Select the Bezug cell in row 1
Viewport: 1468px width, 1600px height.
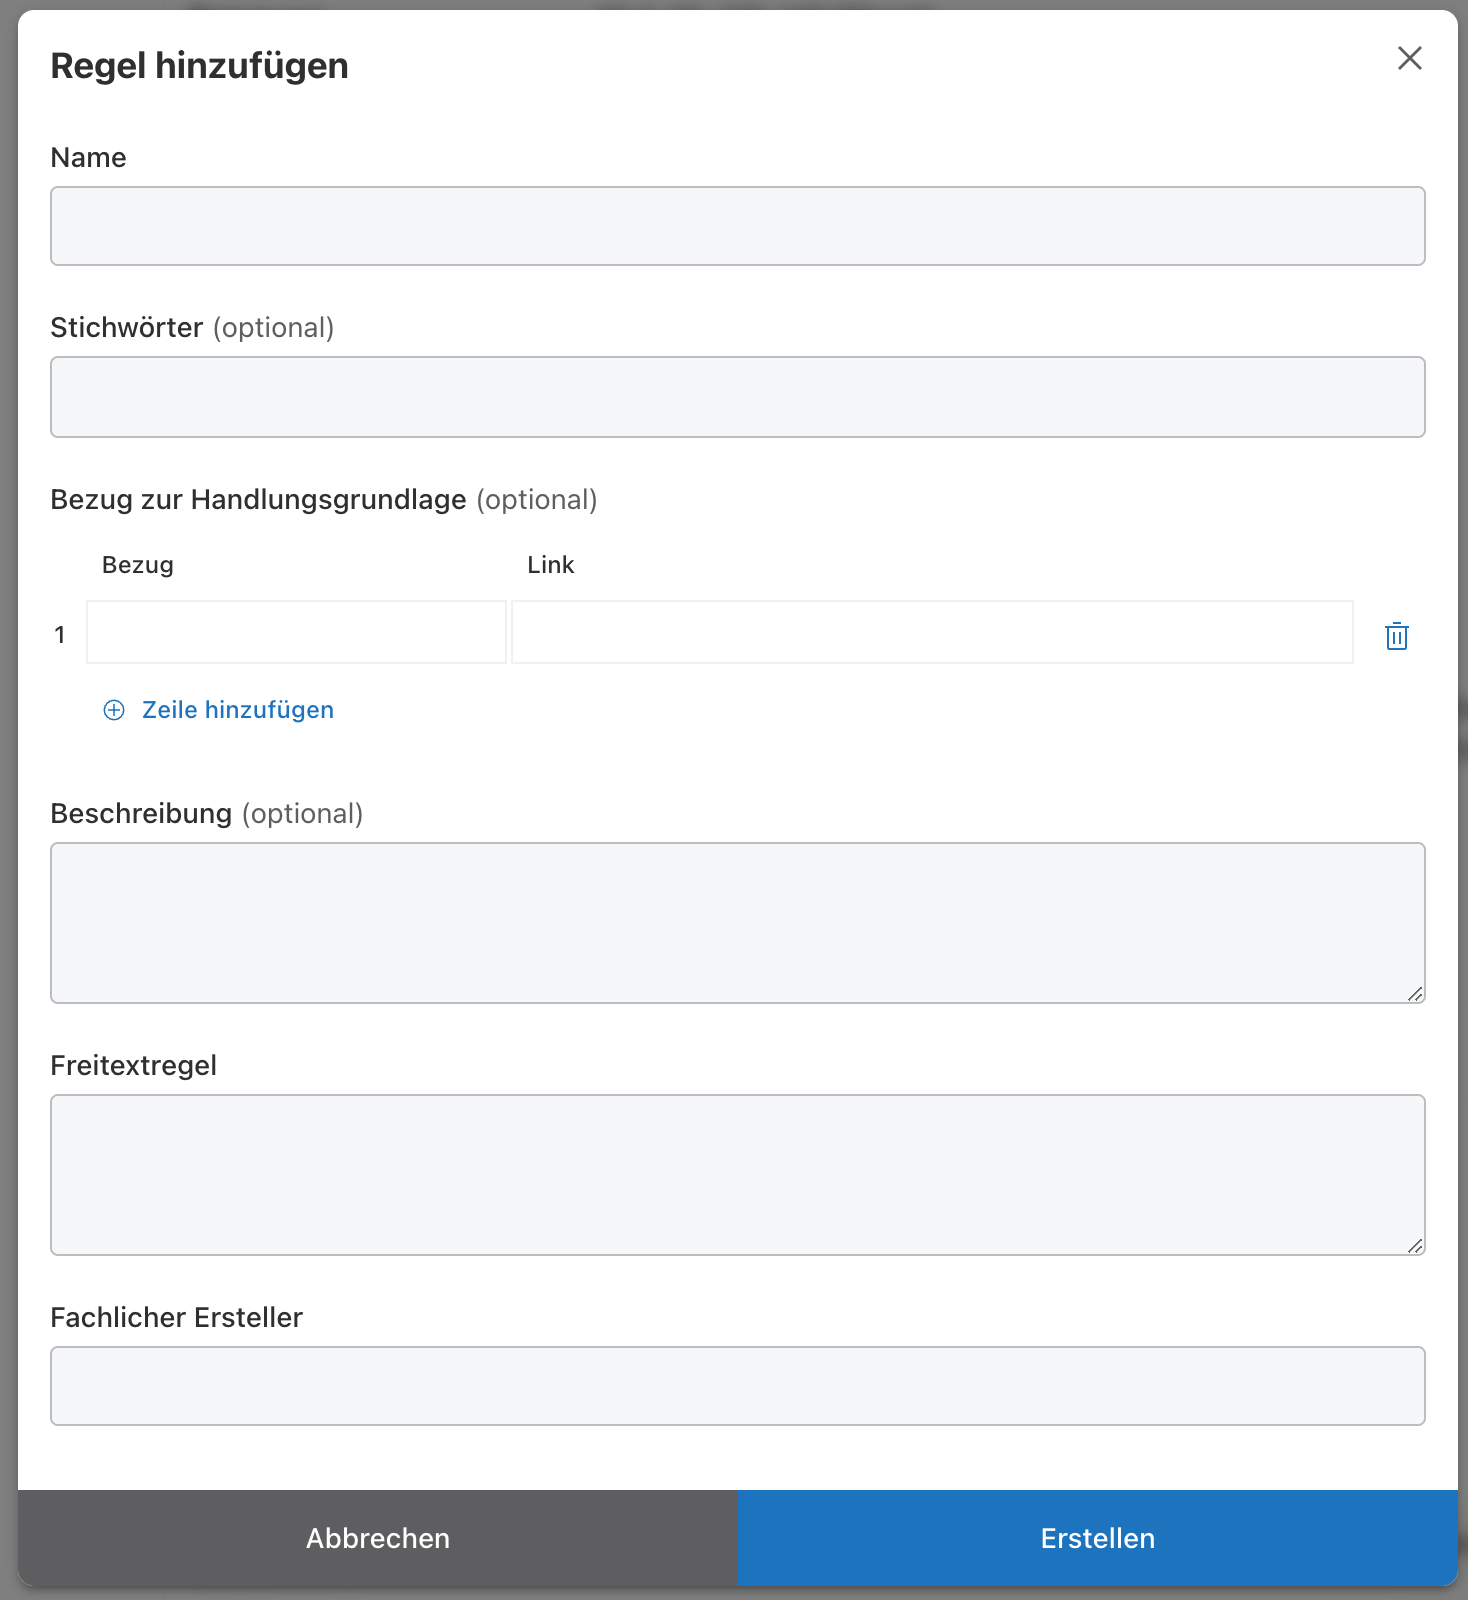pyautogui.click(x=297, y=632)
